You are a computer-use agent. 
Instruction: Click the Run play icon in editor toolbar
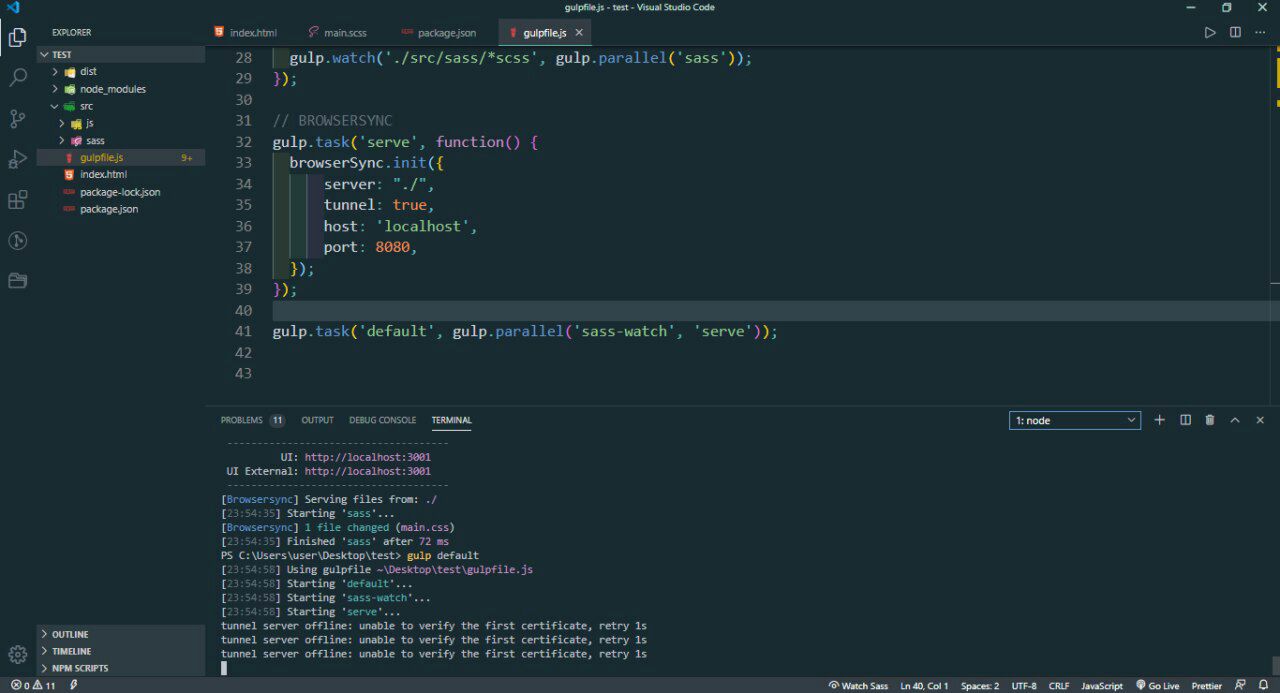[x=1210, y=33]
